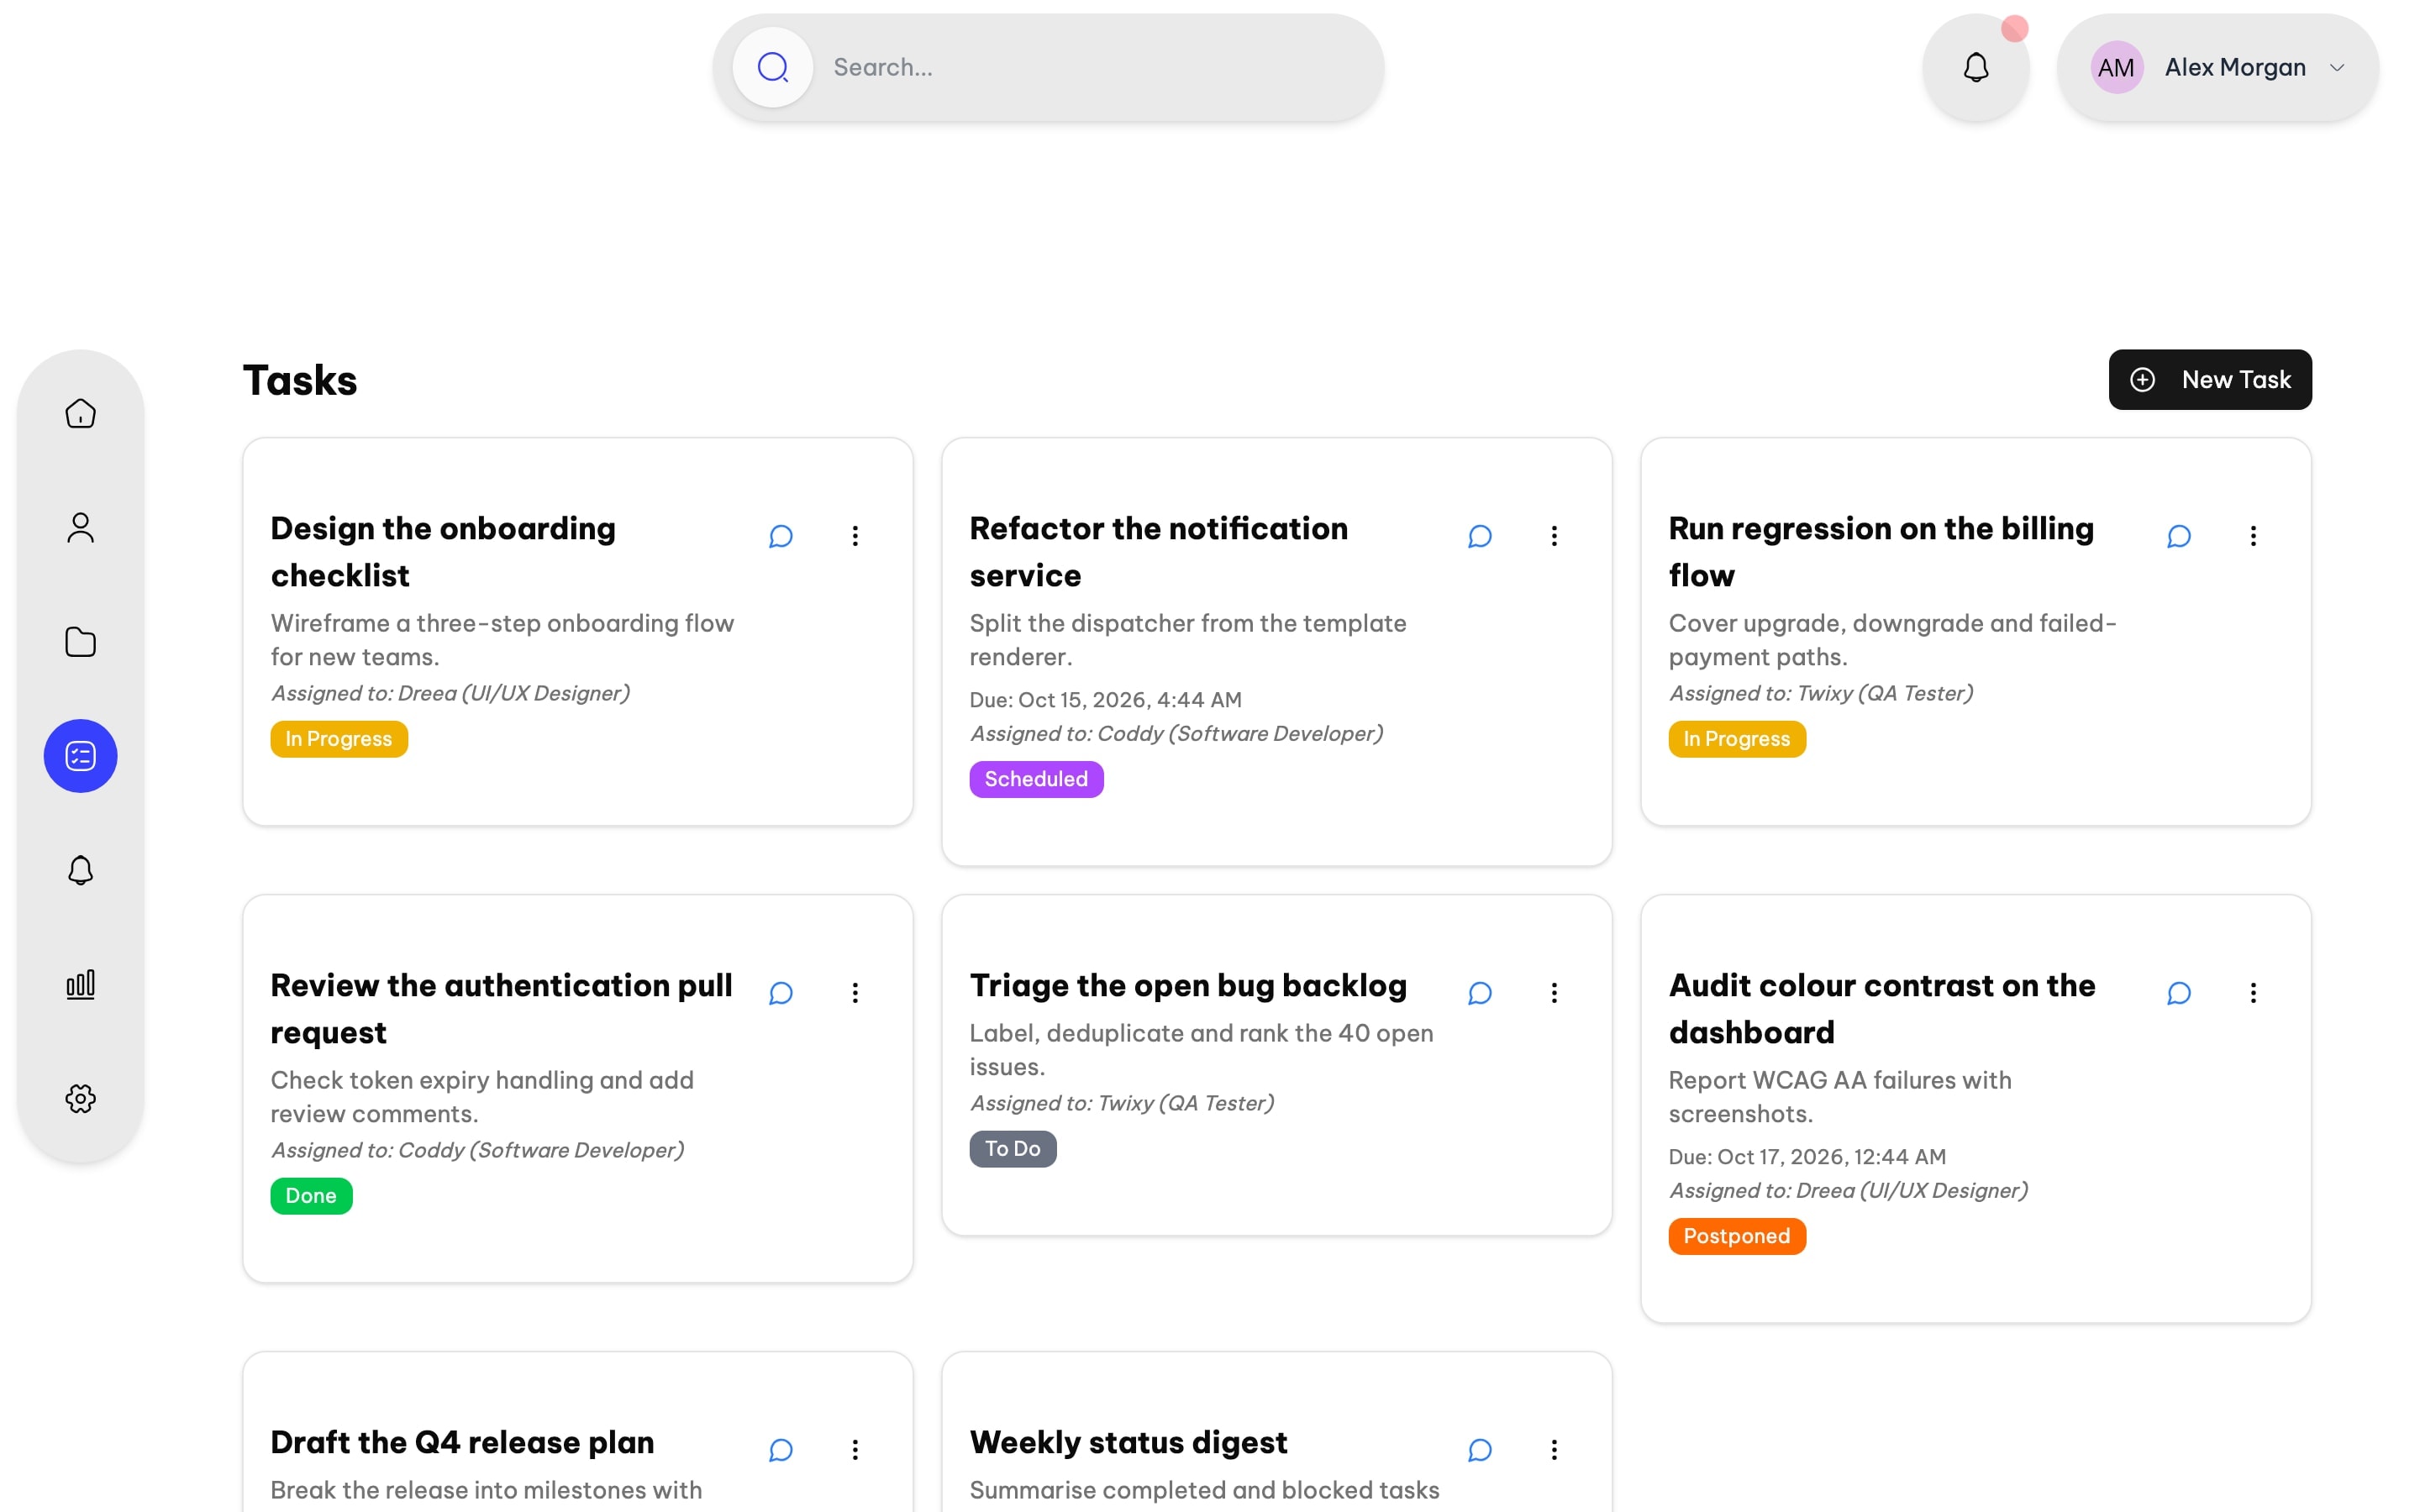The image size is (2420, 1512).
Task: Open comments on Draft the Q4 release plan
Action: coord(781,1450)
